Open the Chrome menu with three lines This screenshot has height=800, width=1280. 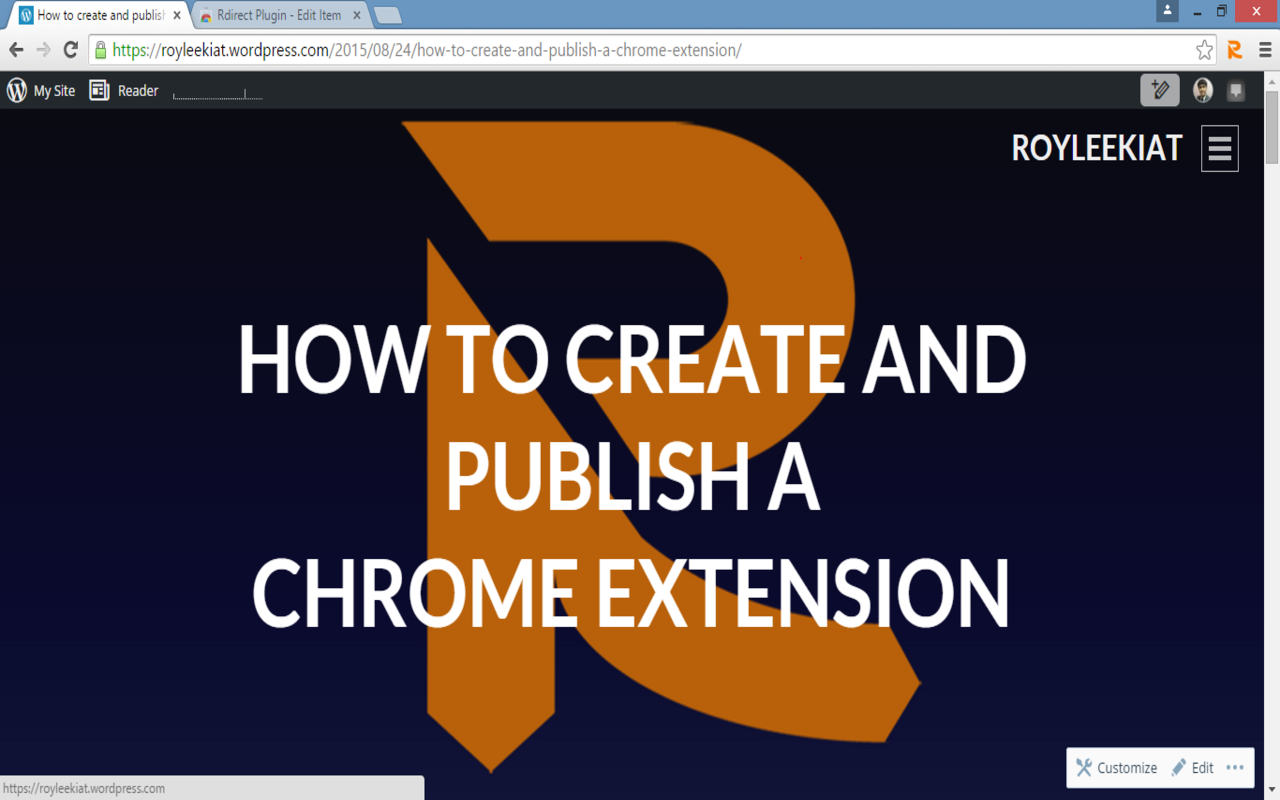tap(1263, 50)
